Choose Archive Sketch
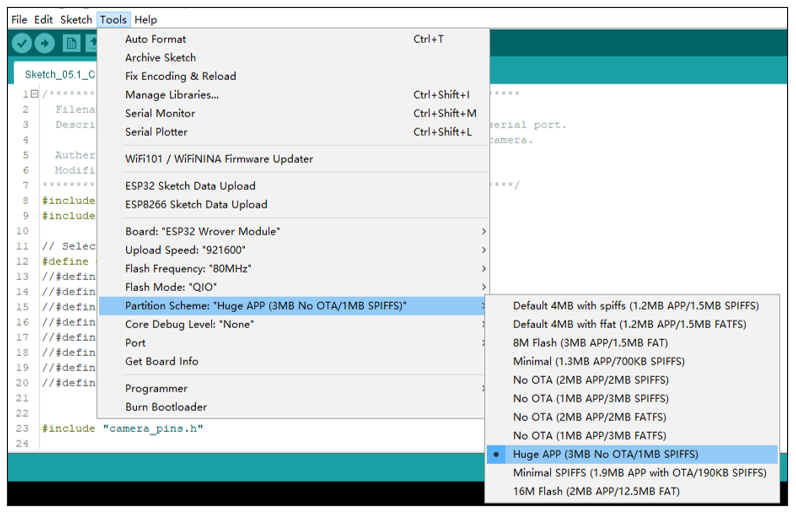Image resolution: width=796 pixels, height=514 pixels. pos(293,57)
